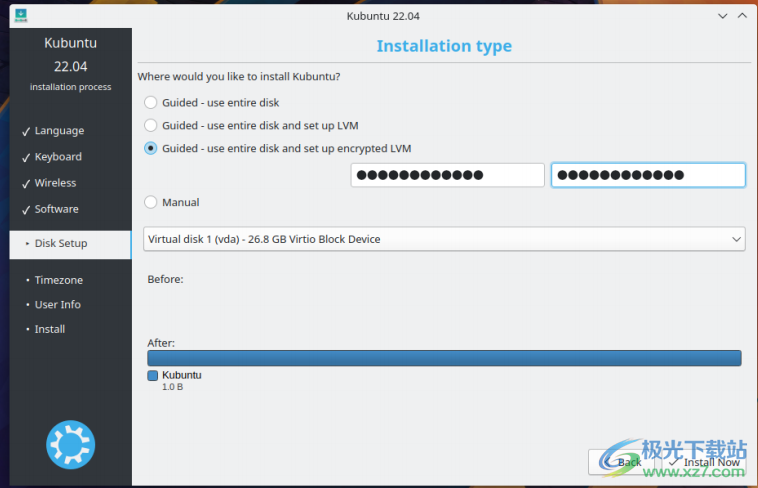Image resolution: width=758 pixels, height=488 pixels.
Task: Select Guided encrypted LVM radio button
Action: [150, 148]
